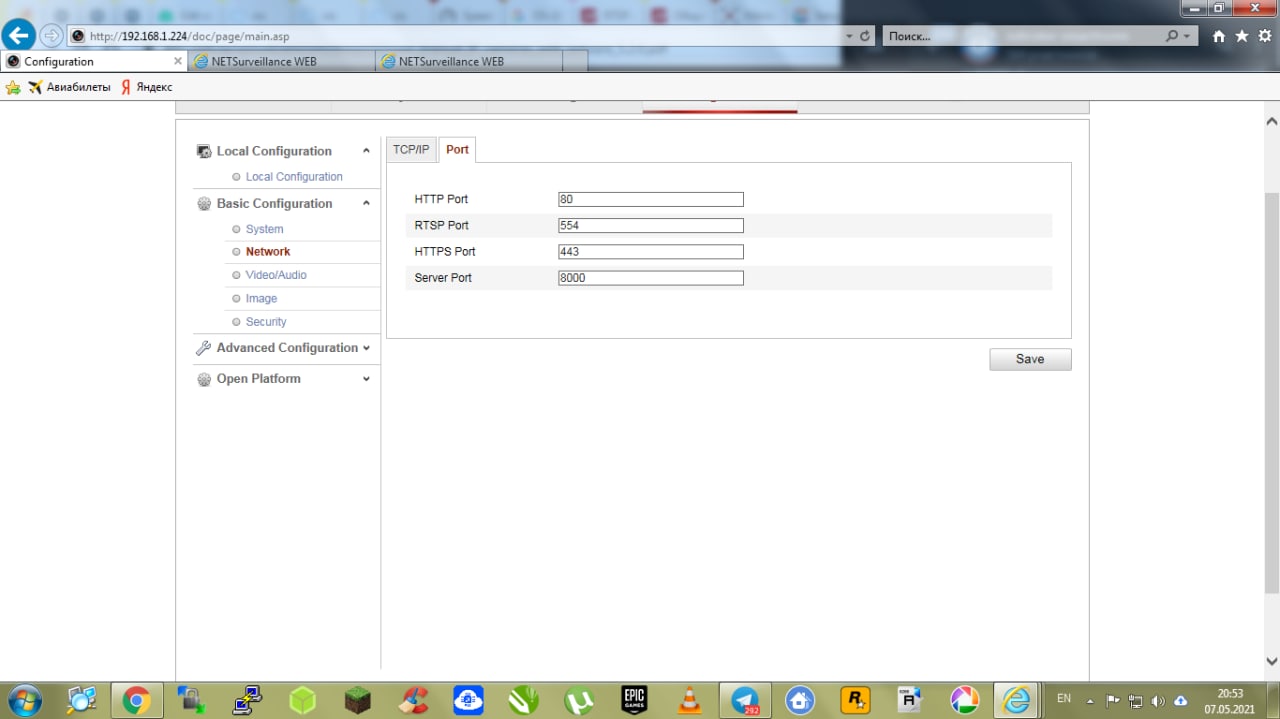Click the add-to-favorites star icon
This screenshot has height=719, width=1280.
click(13, 88)
